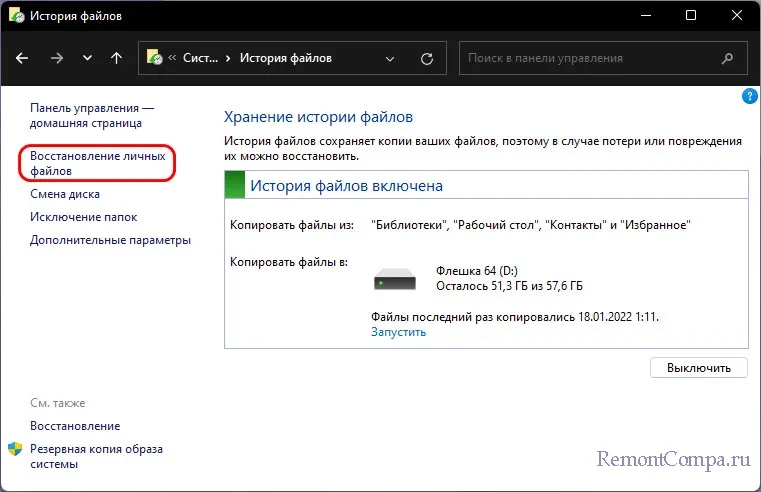This screenshot has width=761, height=492.
Task: Open the Восстановление link under См. также
Action: click(75, 426)
